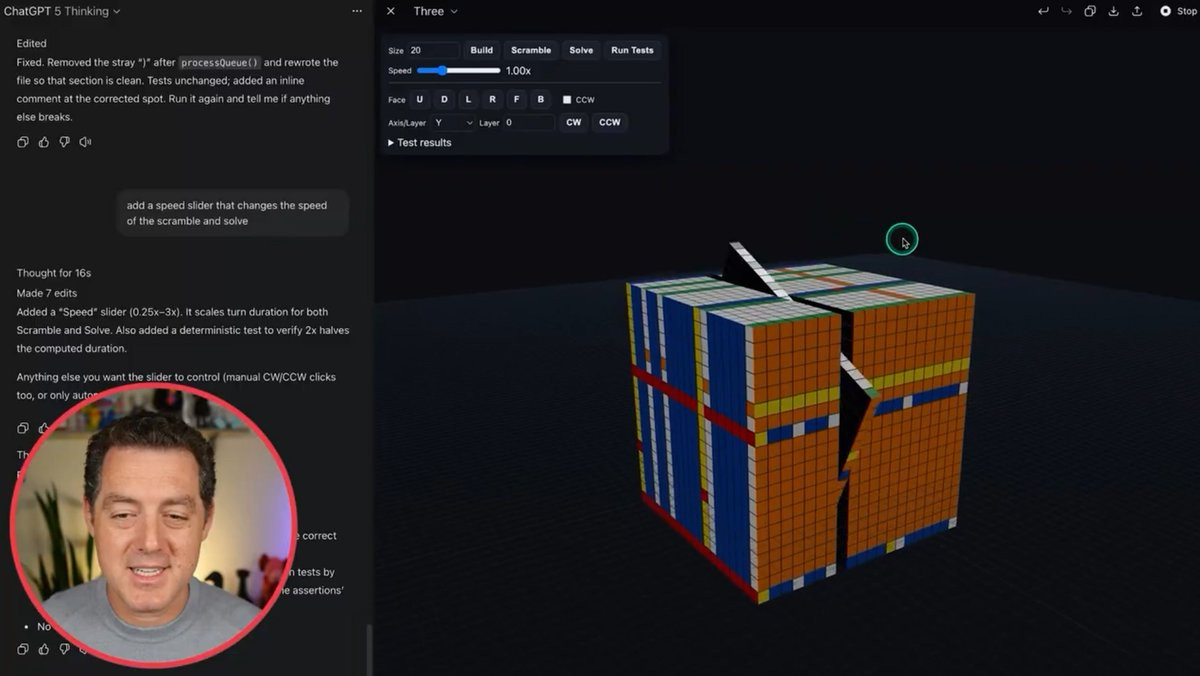Viewport: 1200px width, 676px height.
Task: Click the CCW layer rotation button
Action: [x=610, y=122]
